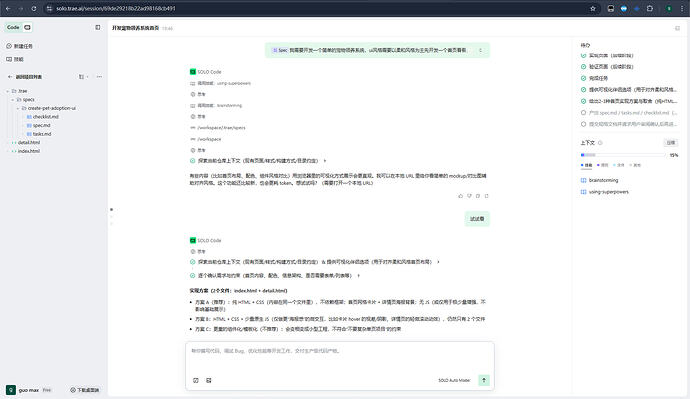690x399 pixels.
Task: Click the todo mentioning 2-3 homepage plans
Action: (x=629, y=101)
